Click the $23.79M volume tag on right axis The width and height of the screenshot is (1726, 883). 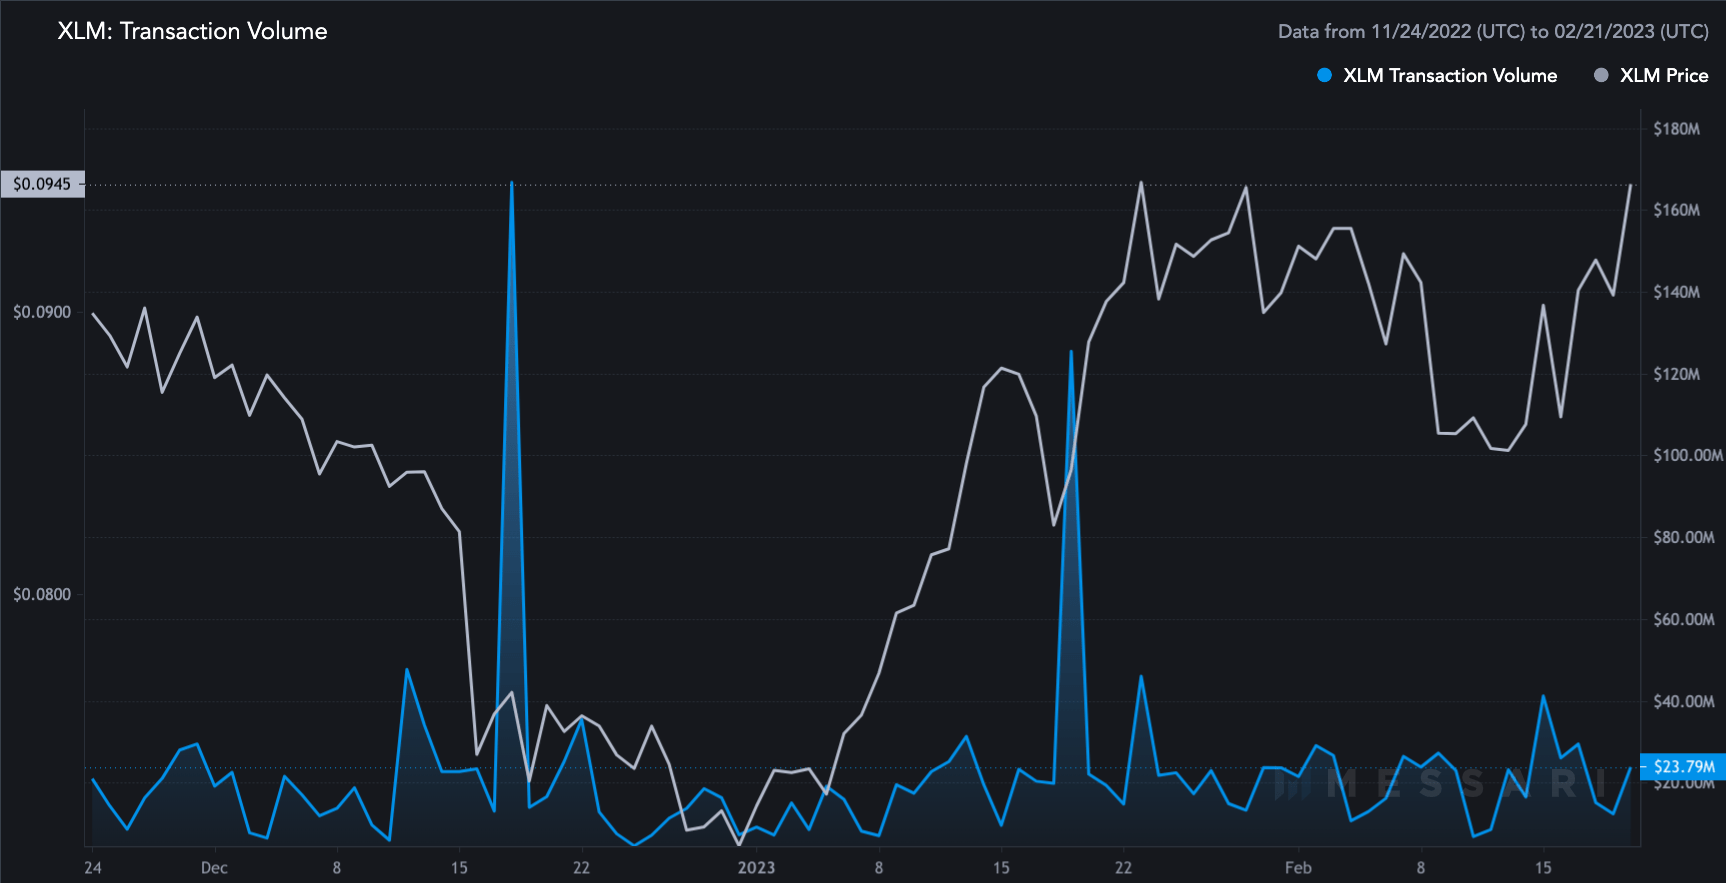pos(1684,767)
